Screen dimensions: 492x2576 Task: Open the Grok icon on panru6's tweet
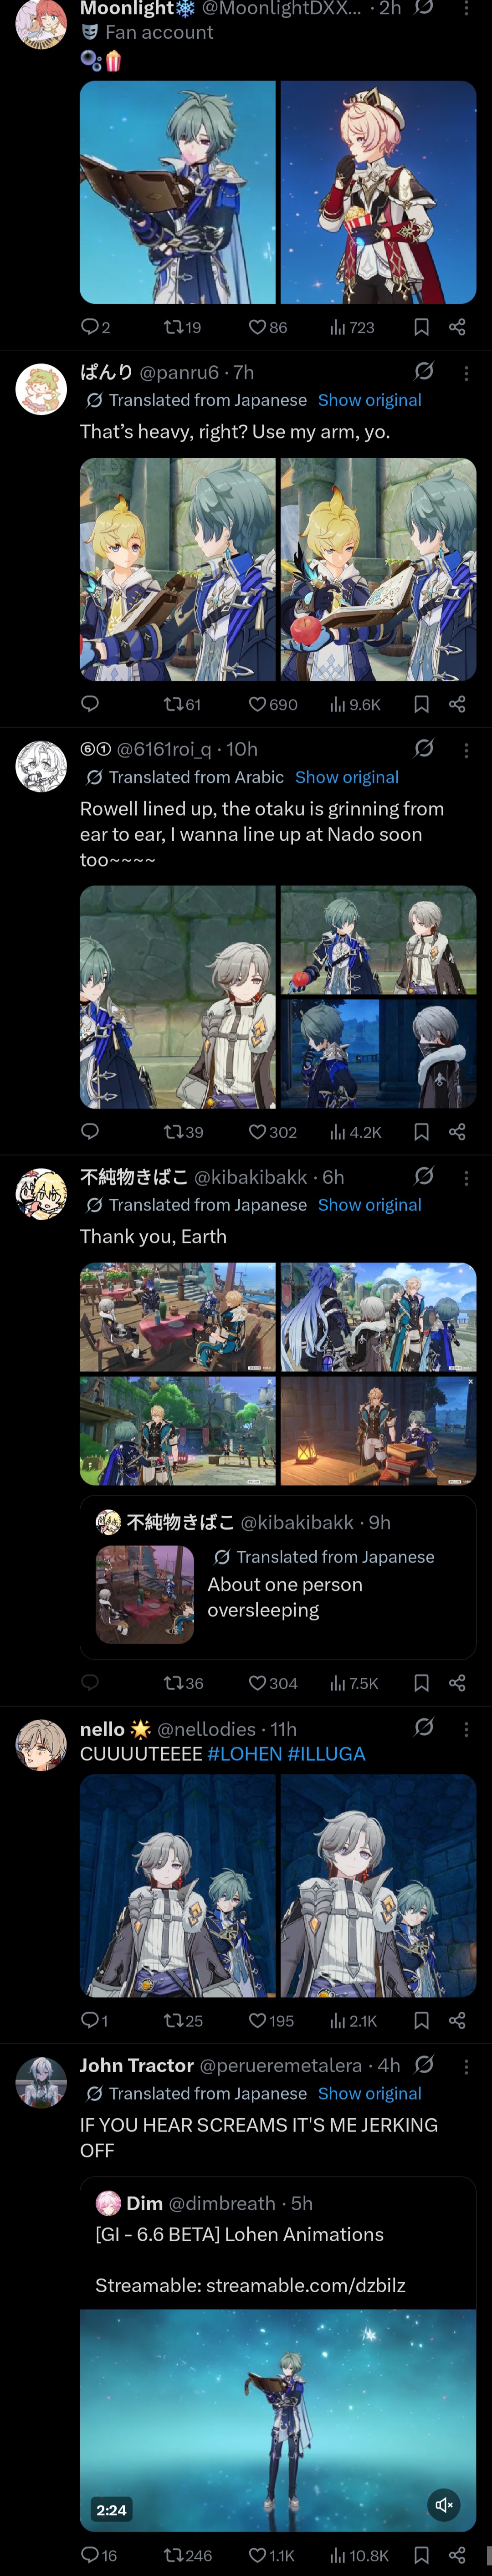[x=424, y=371]
